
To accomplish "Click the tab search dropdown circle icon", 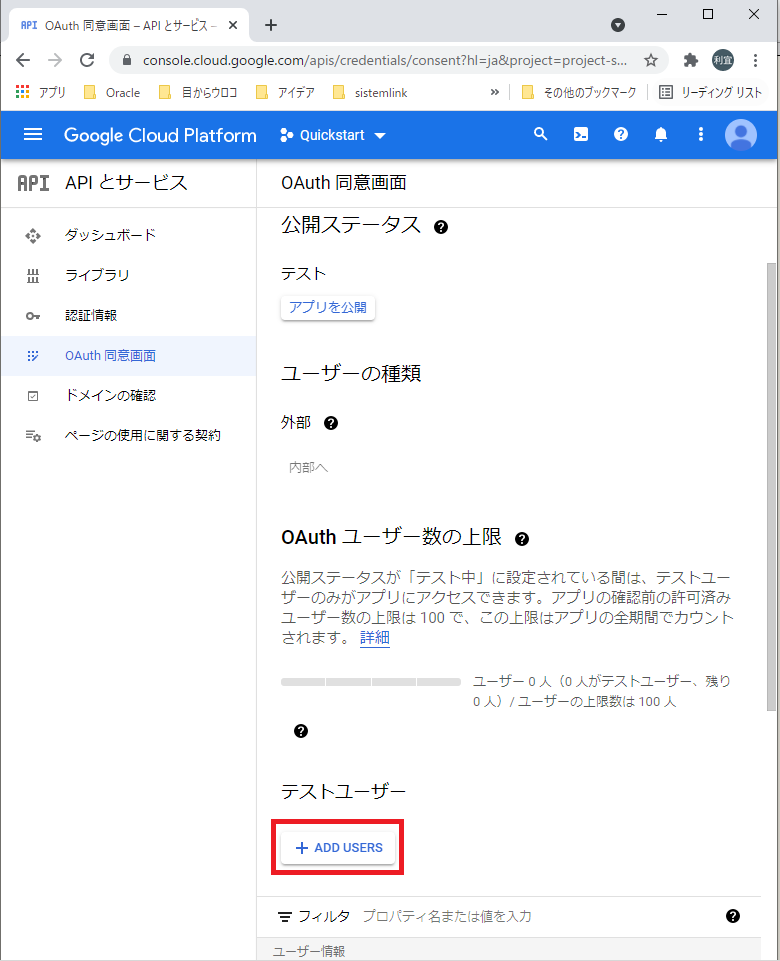I will point(618,25).
